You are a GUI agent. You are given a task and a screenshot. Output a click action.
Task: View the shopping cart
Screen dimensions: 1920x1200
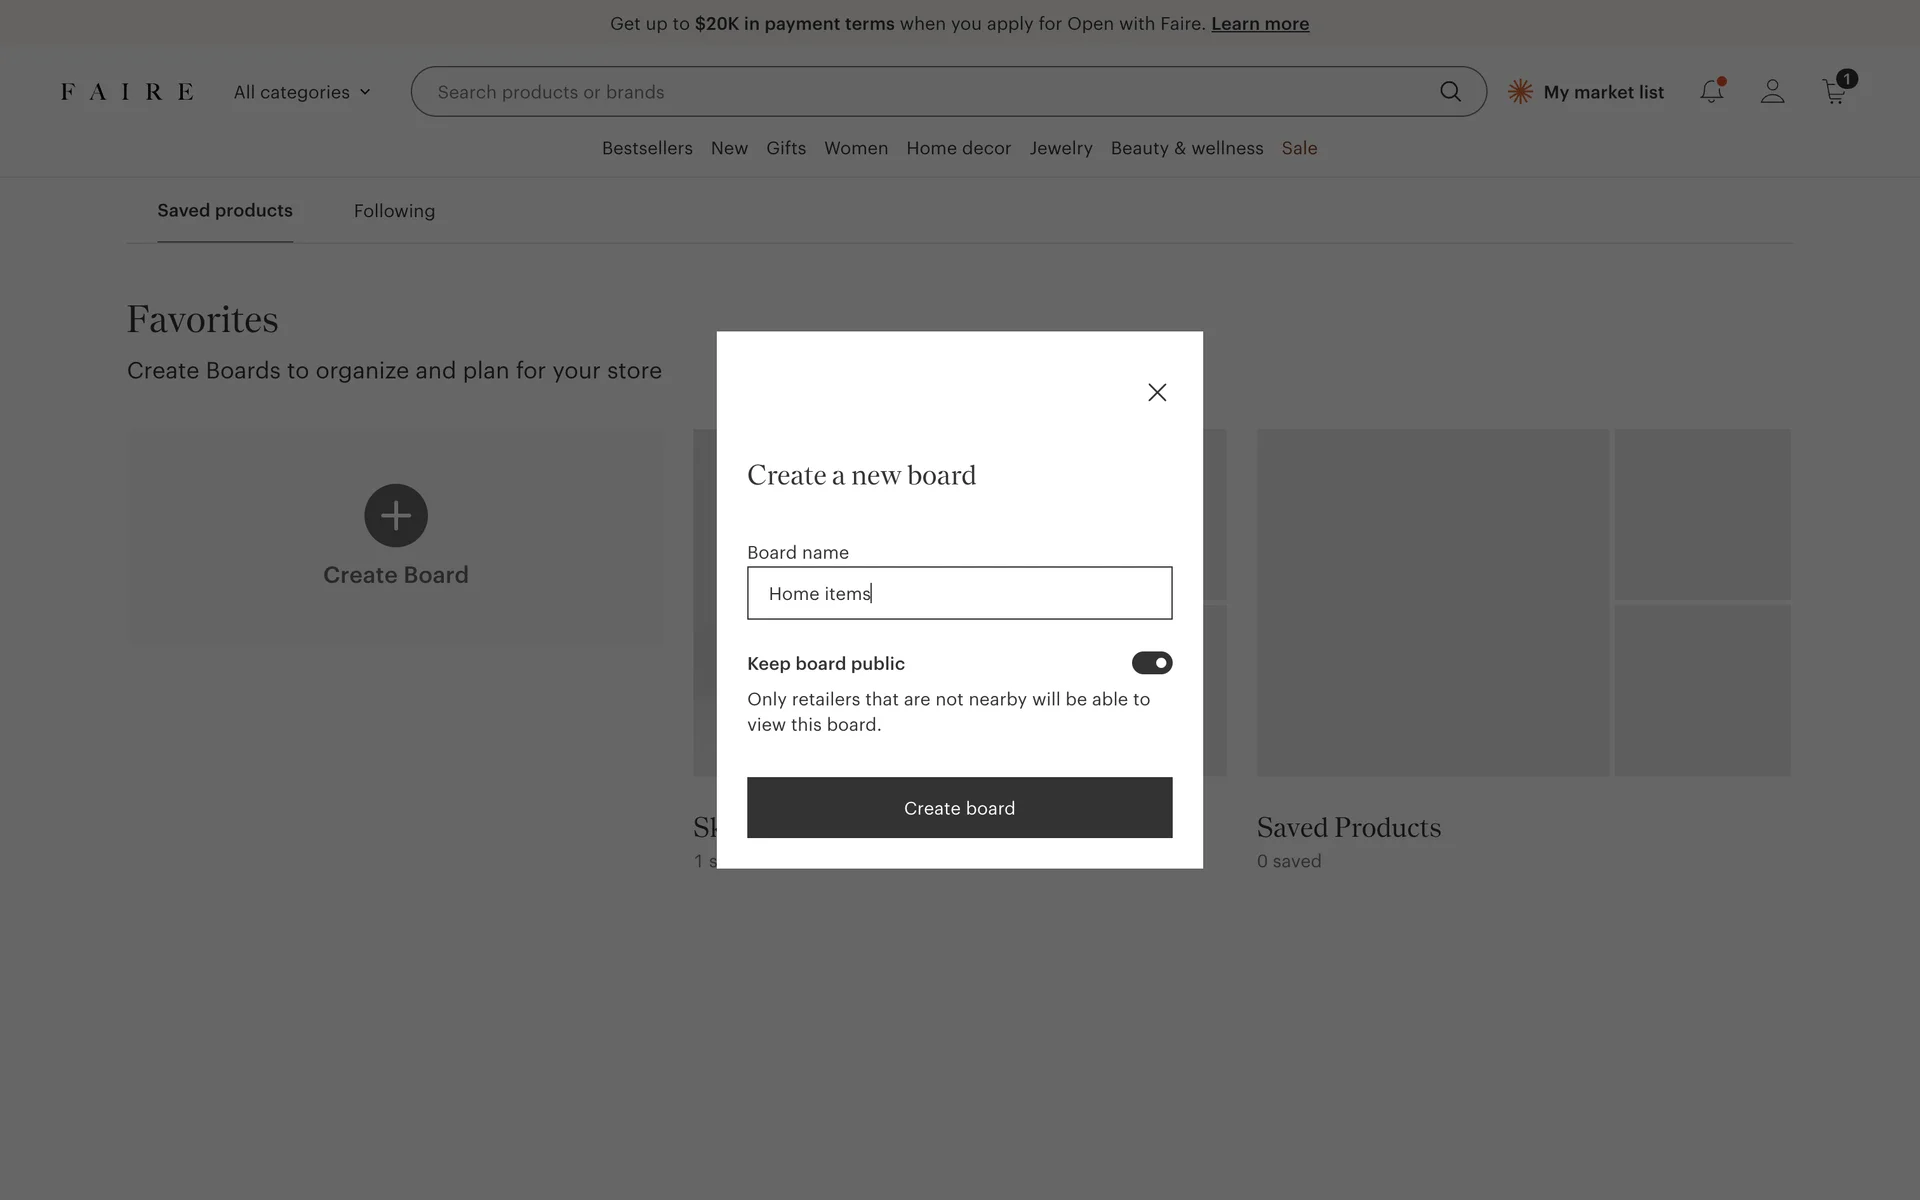(x=1834, y=92)
